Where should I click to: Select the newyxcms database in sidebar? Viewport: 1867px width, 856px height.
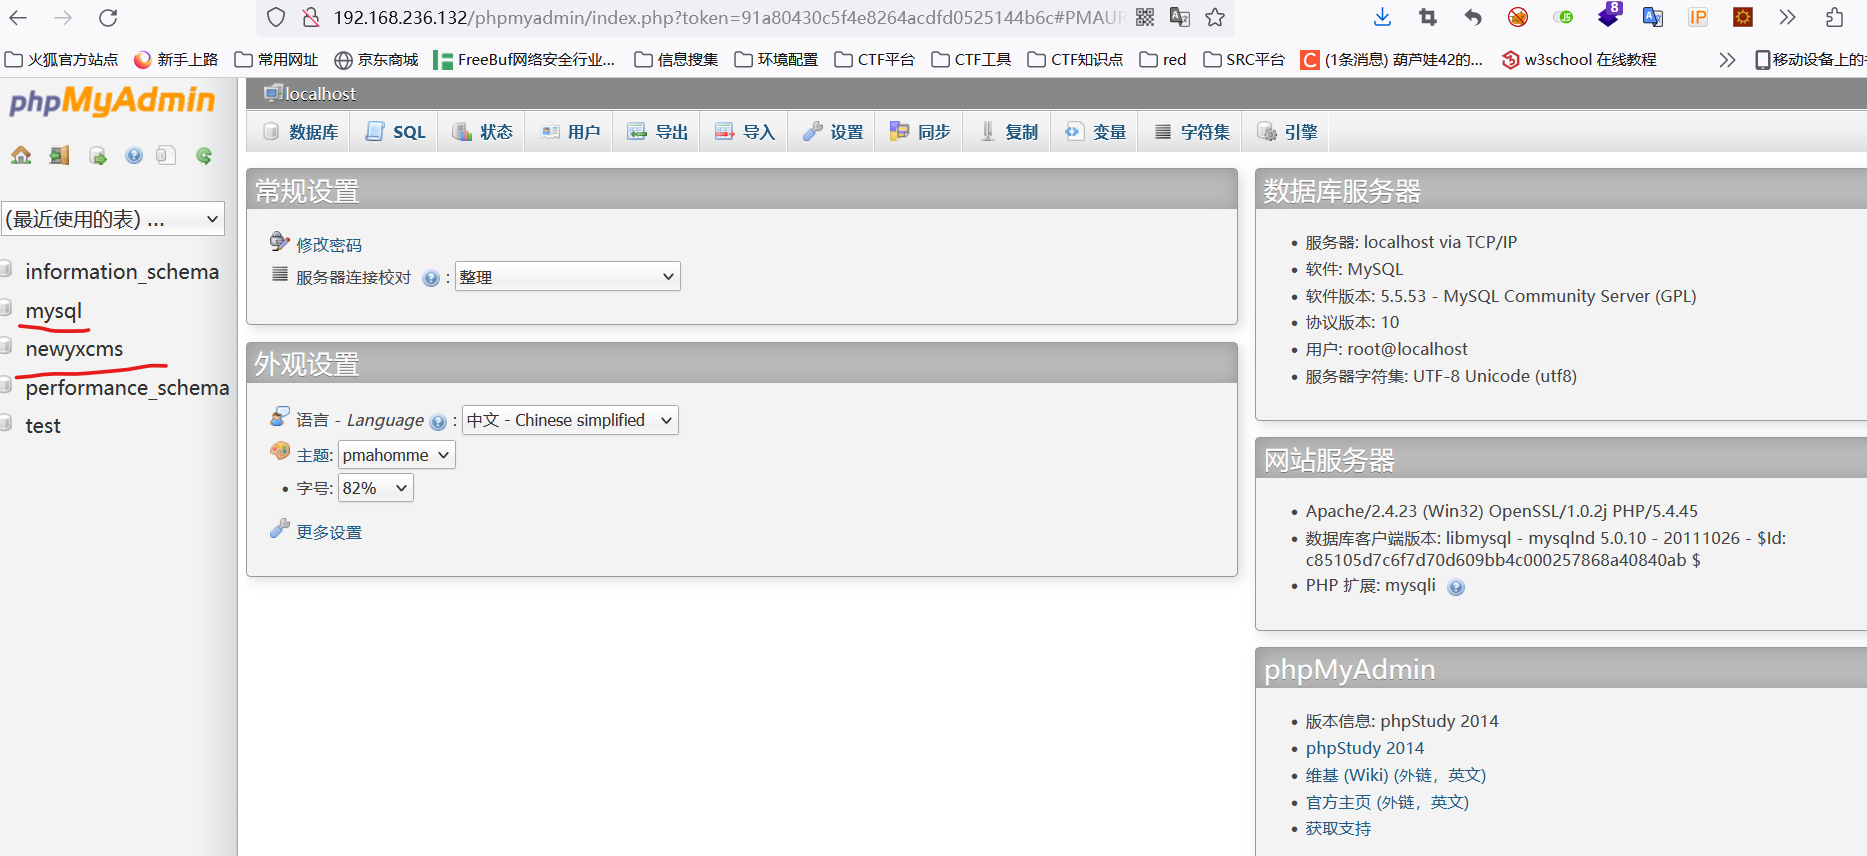(74, 349)
